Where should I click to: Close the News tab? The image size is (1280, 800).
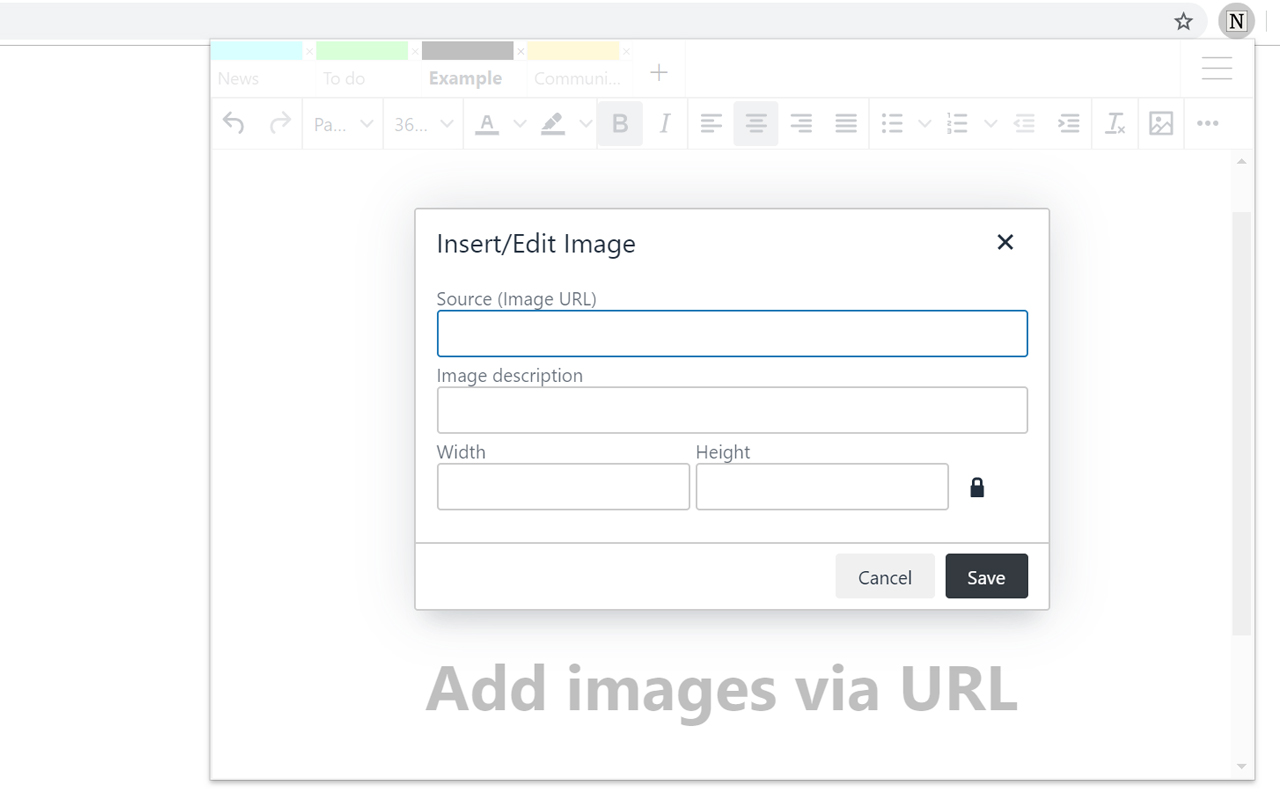[x=309, y=51]
